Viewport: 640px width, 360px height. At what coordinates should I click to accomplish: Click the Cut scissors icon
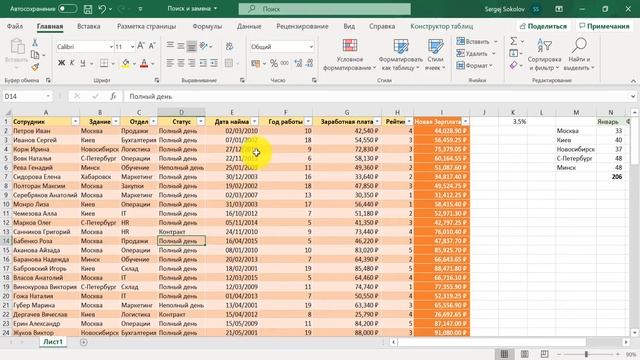pos(35,42)
